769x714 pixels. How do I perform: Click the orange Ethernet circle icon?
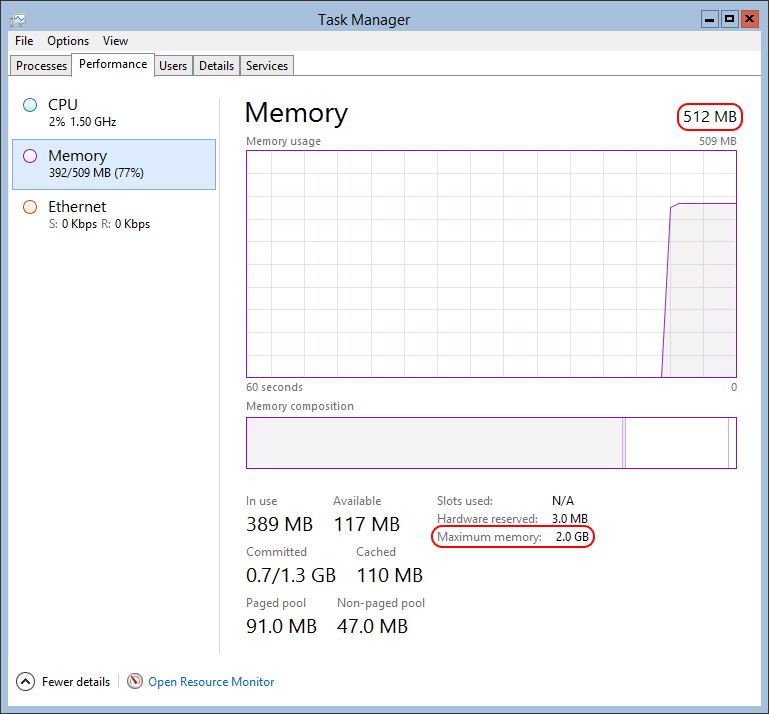30,207
